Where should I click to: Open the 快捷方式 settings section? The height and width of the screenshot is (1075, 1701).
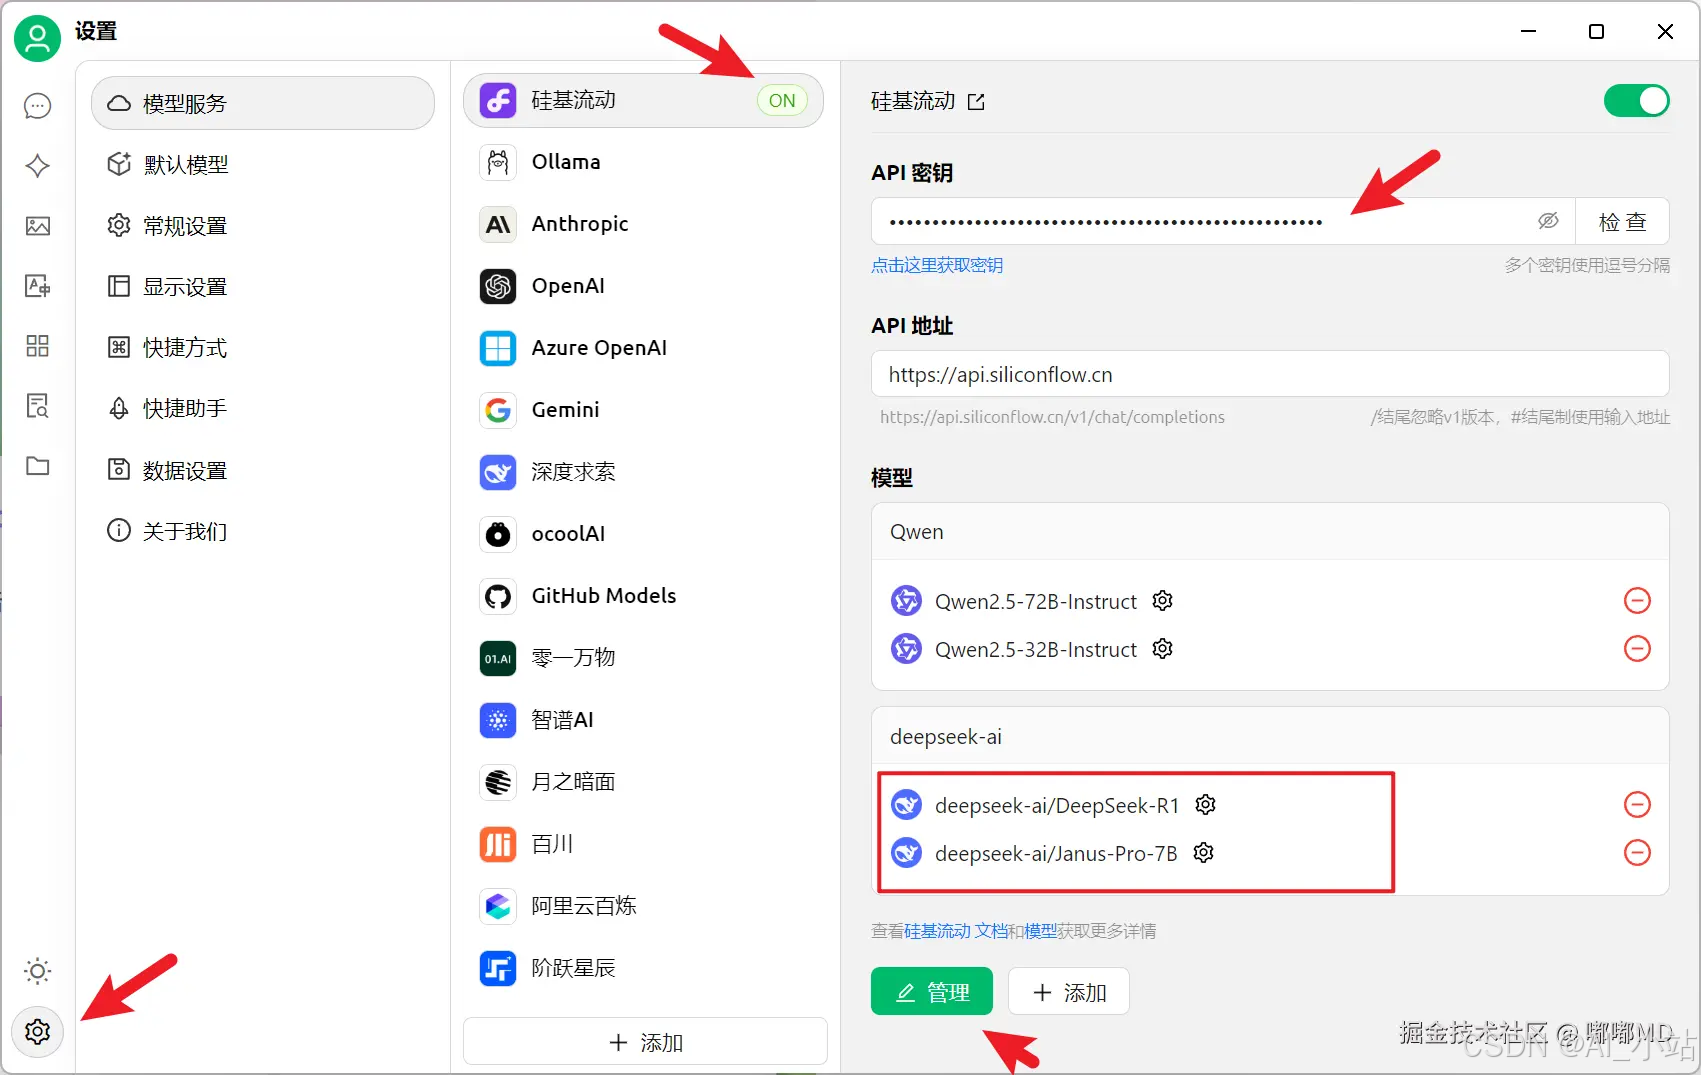(x=263, y=347)
